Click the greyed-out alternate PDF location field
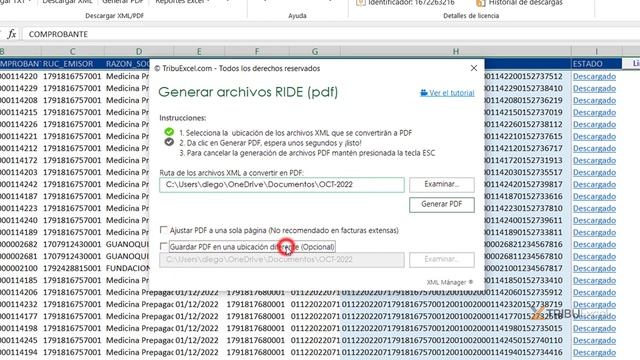This screenshot has height=360, width=640. pyautogui.click(x=282, y=260)
